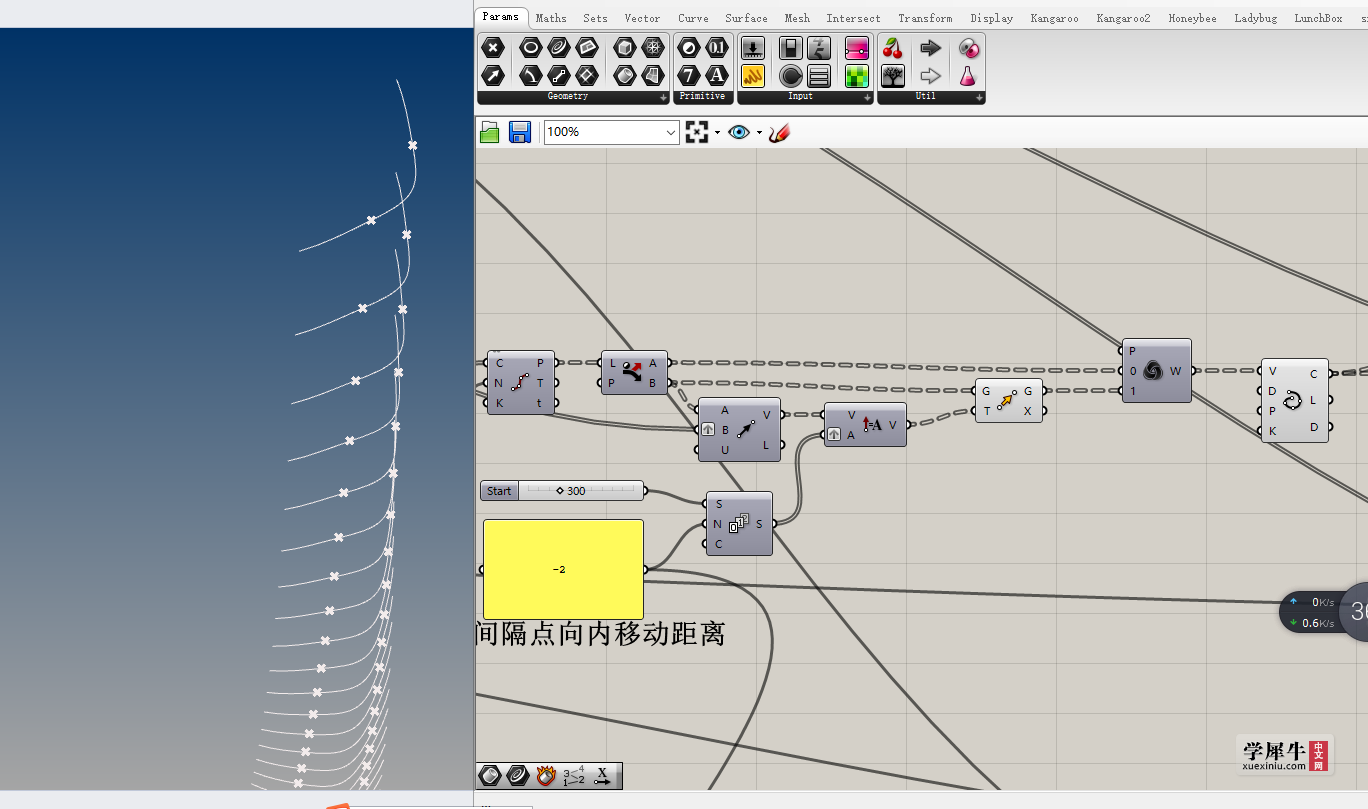Switch to the Sets tab

(595, 18)
